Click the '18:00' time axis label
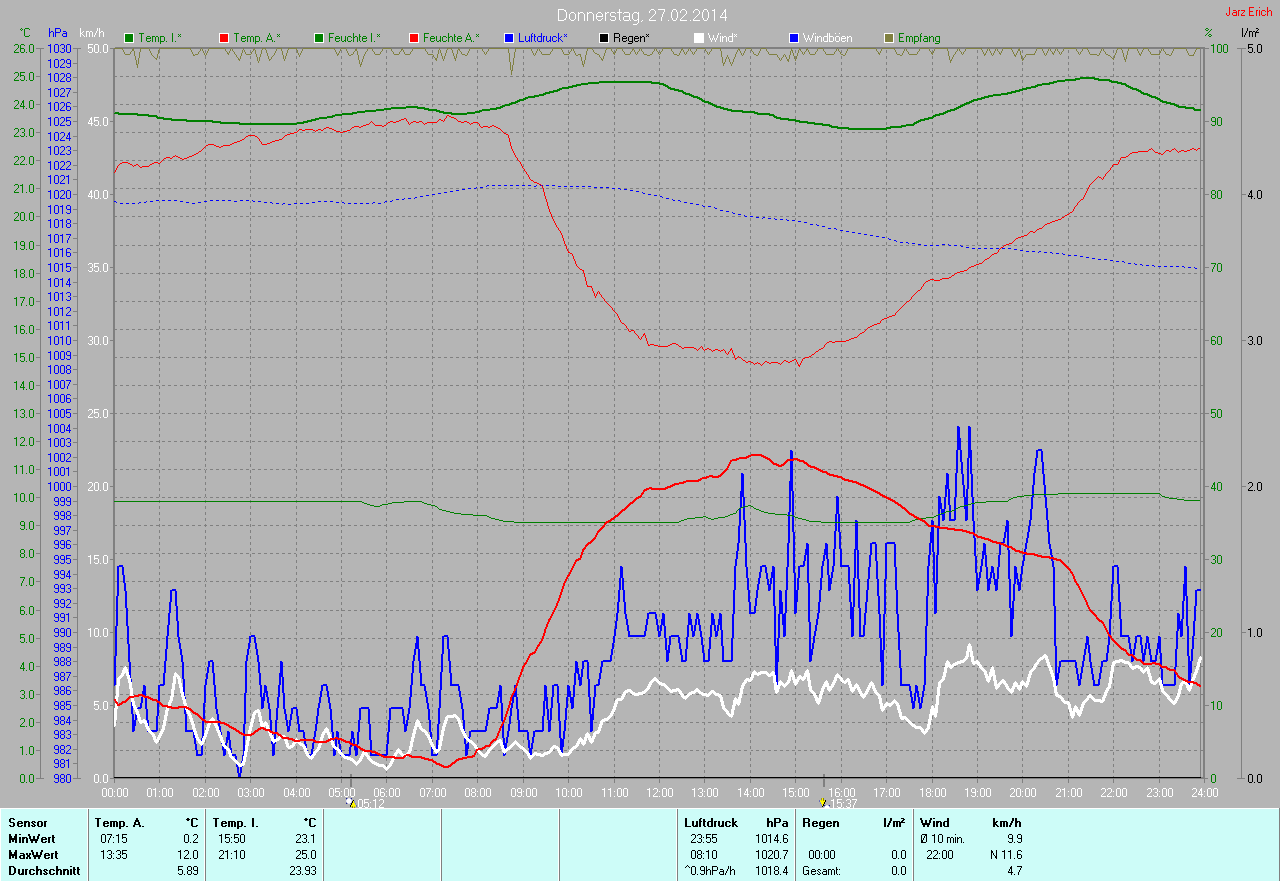The height and width of the screenshot is (881, 1280). [932, 792]
